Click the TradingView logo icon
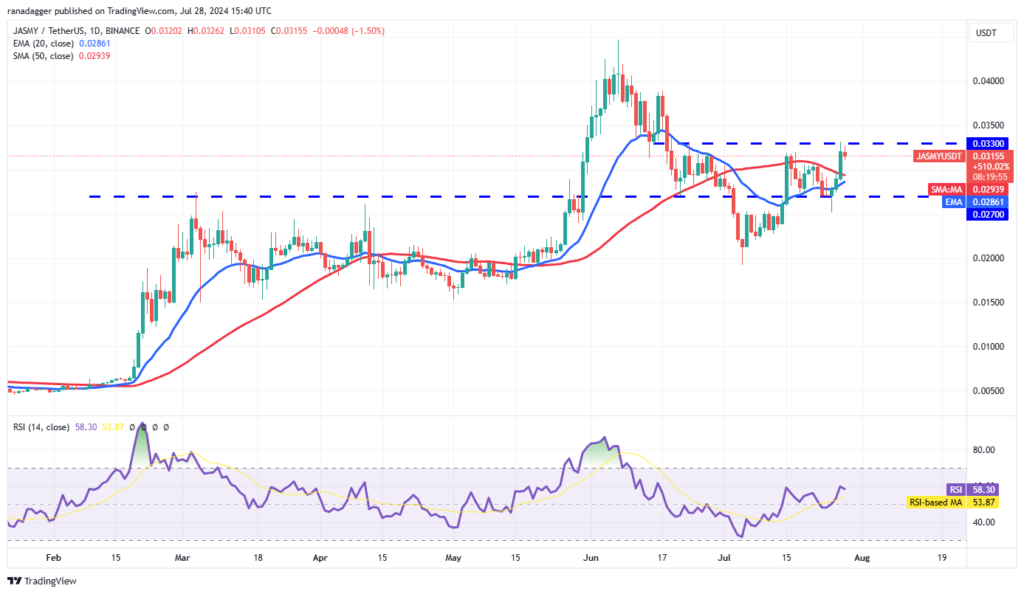Image resolution: width=1024 pixels, height=594 pixels. [15, 581]
